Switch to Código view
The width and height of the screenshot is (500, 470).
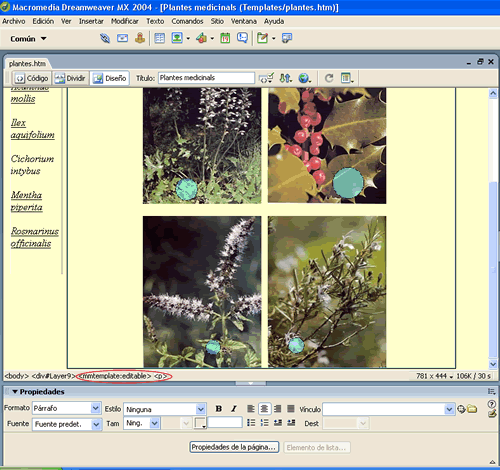pyautogui.click(x=32, y=78)
